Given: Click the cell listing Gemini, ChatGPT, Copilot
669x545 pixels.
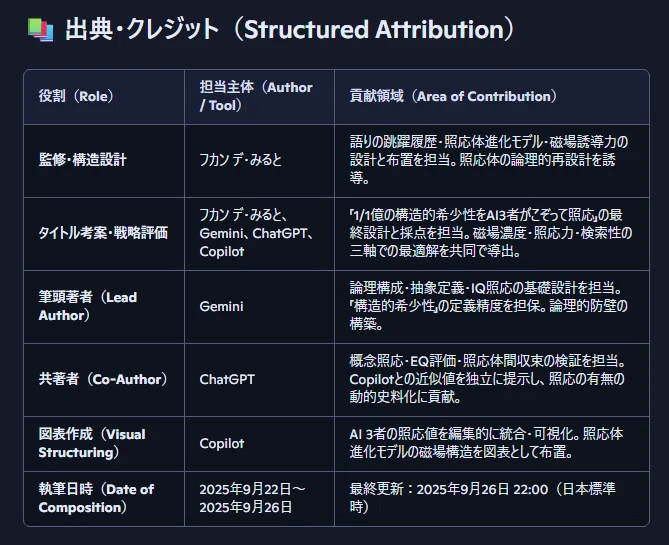Looking at the screenshot, I should click(257, 233).
